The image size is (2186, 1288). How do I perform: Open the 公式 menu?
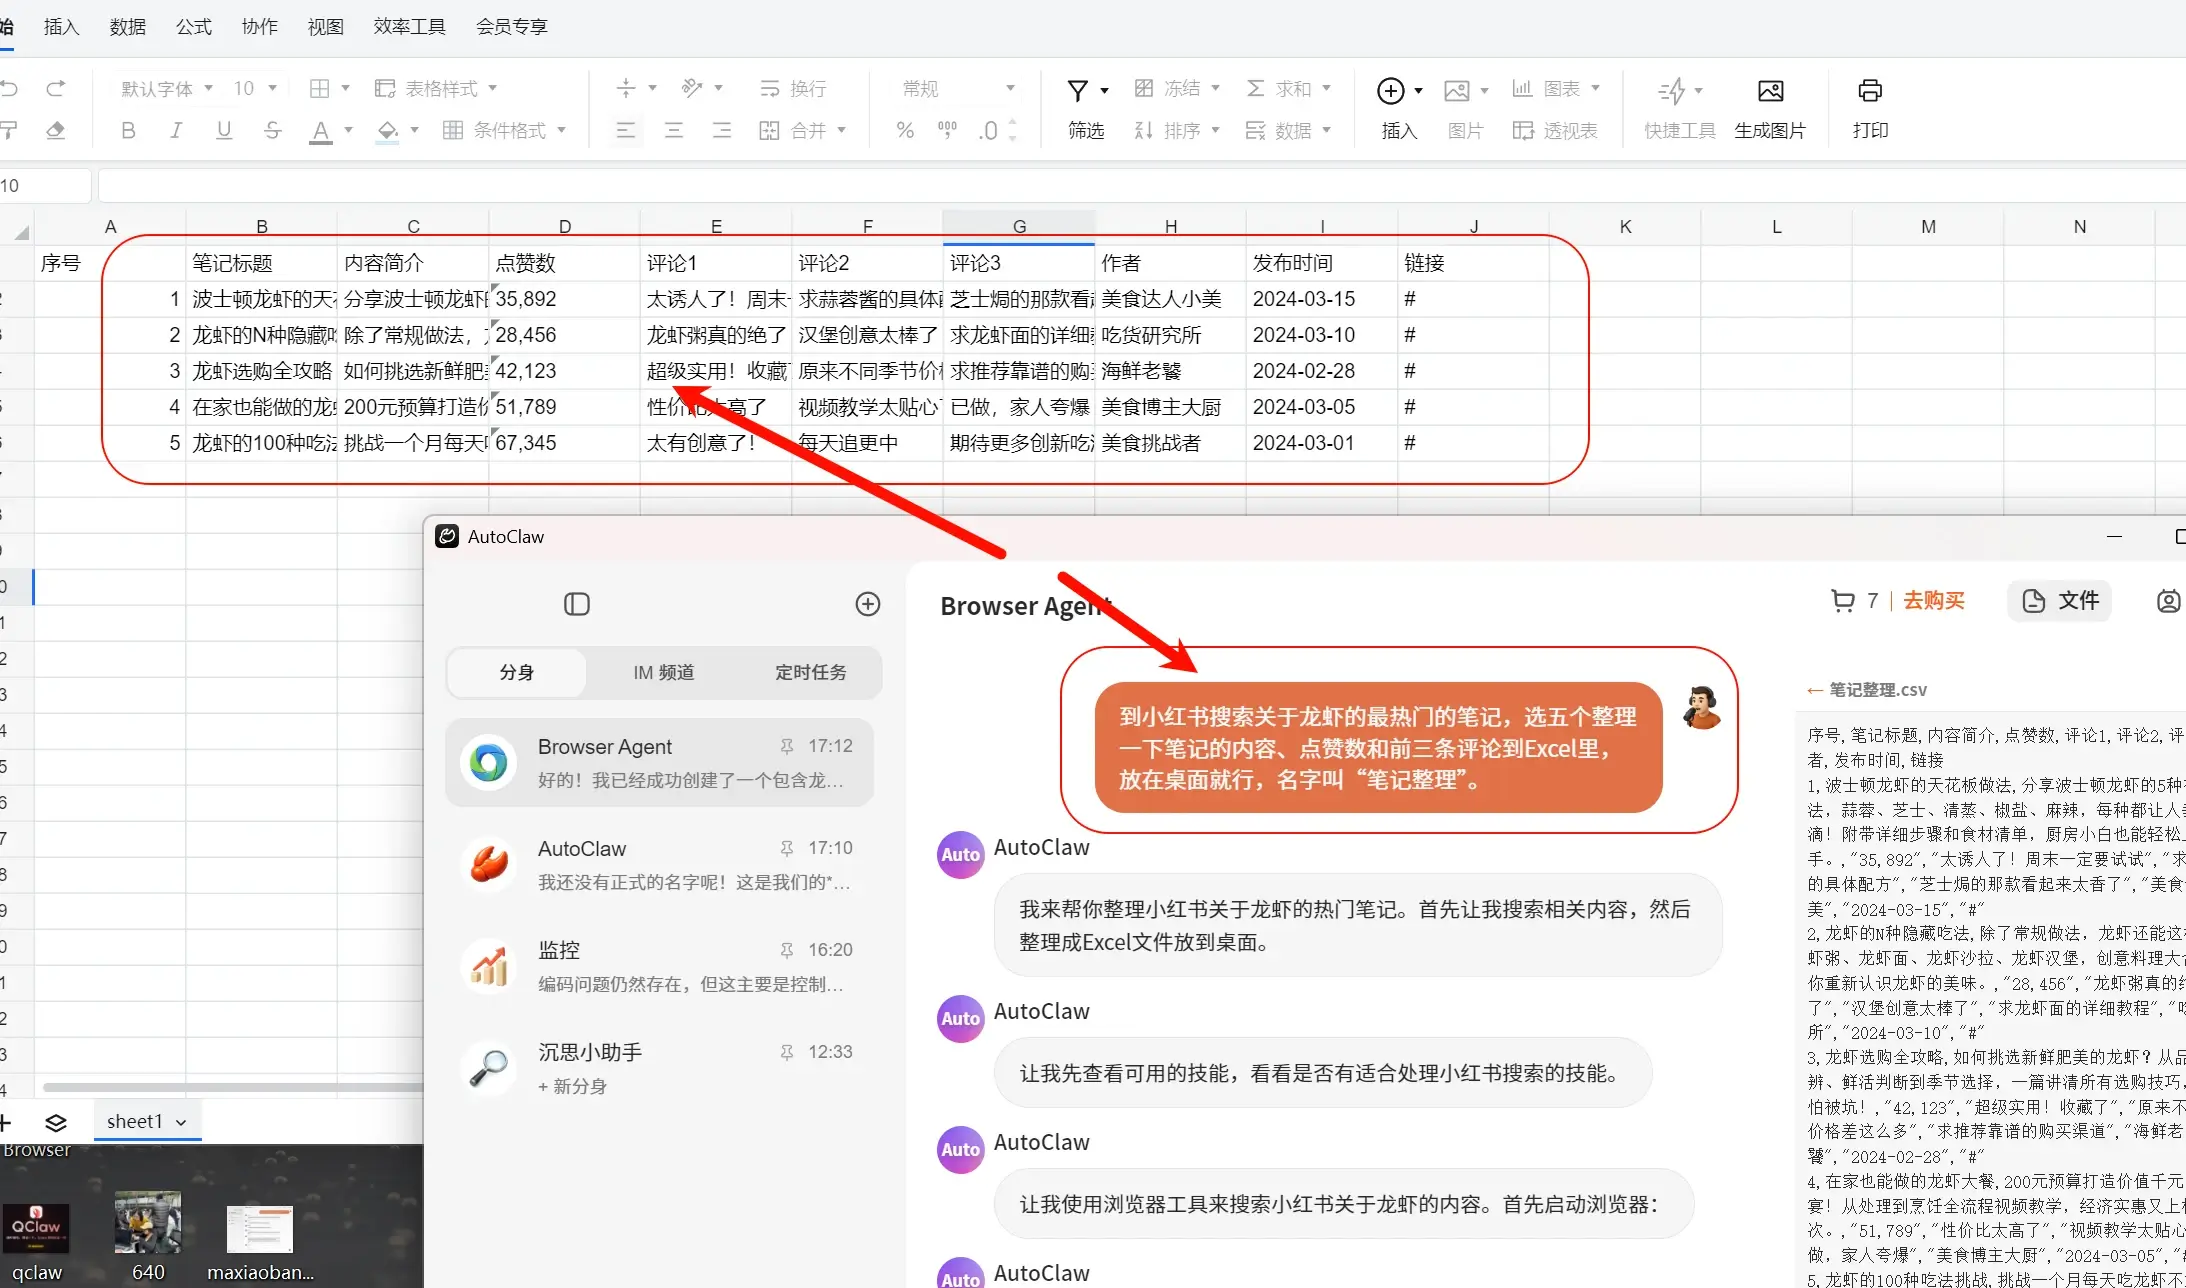194,26
